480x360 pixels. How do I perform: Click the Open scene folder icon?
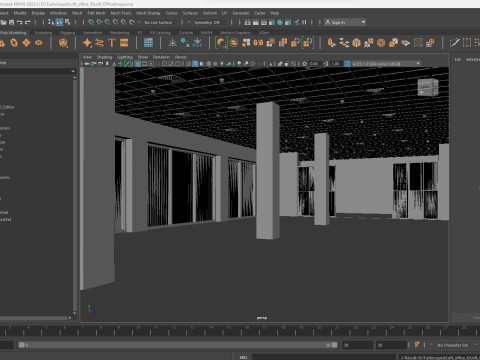coord(3,22)
